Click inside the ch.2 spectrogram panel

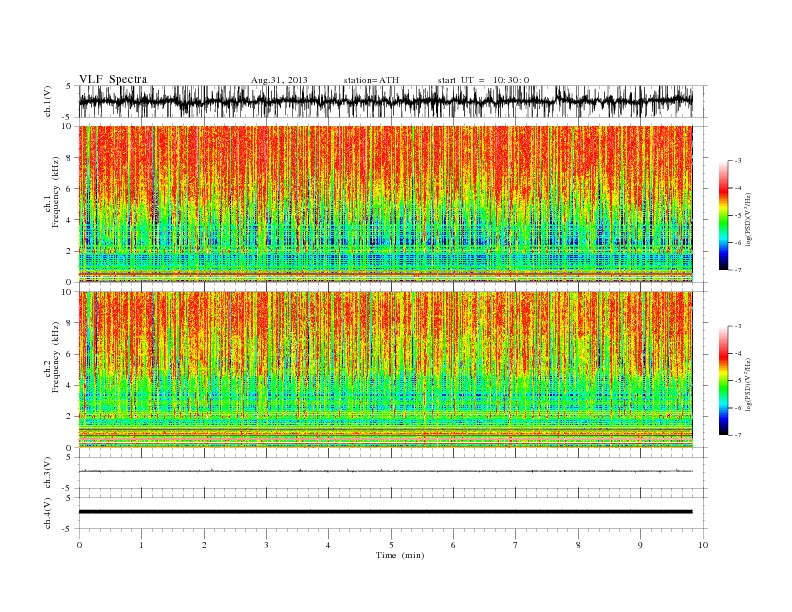(x=385, y=369)
